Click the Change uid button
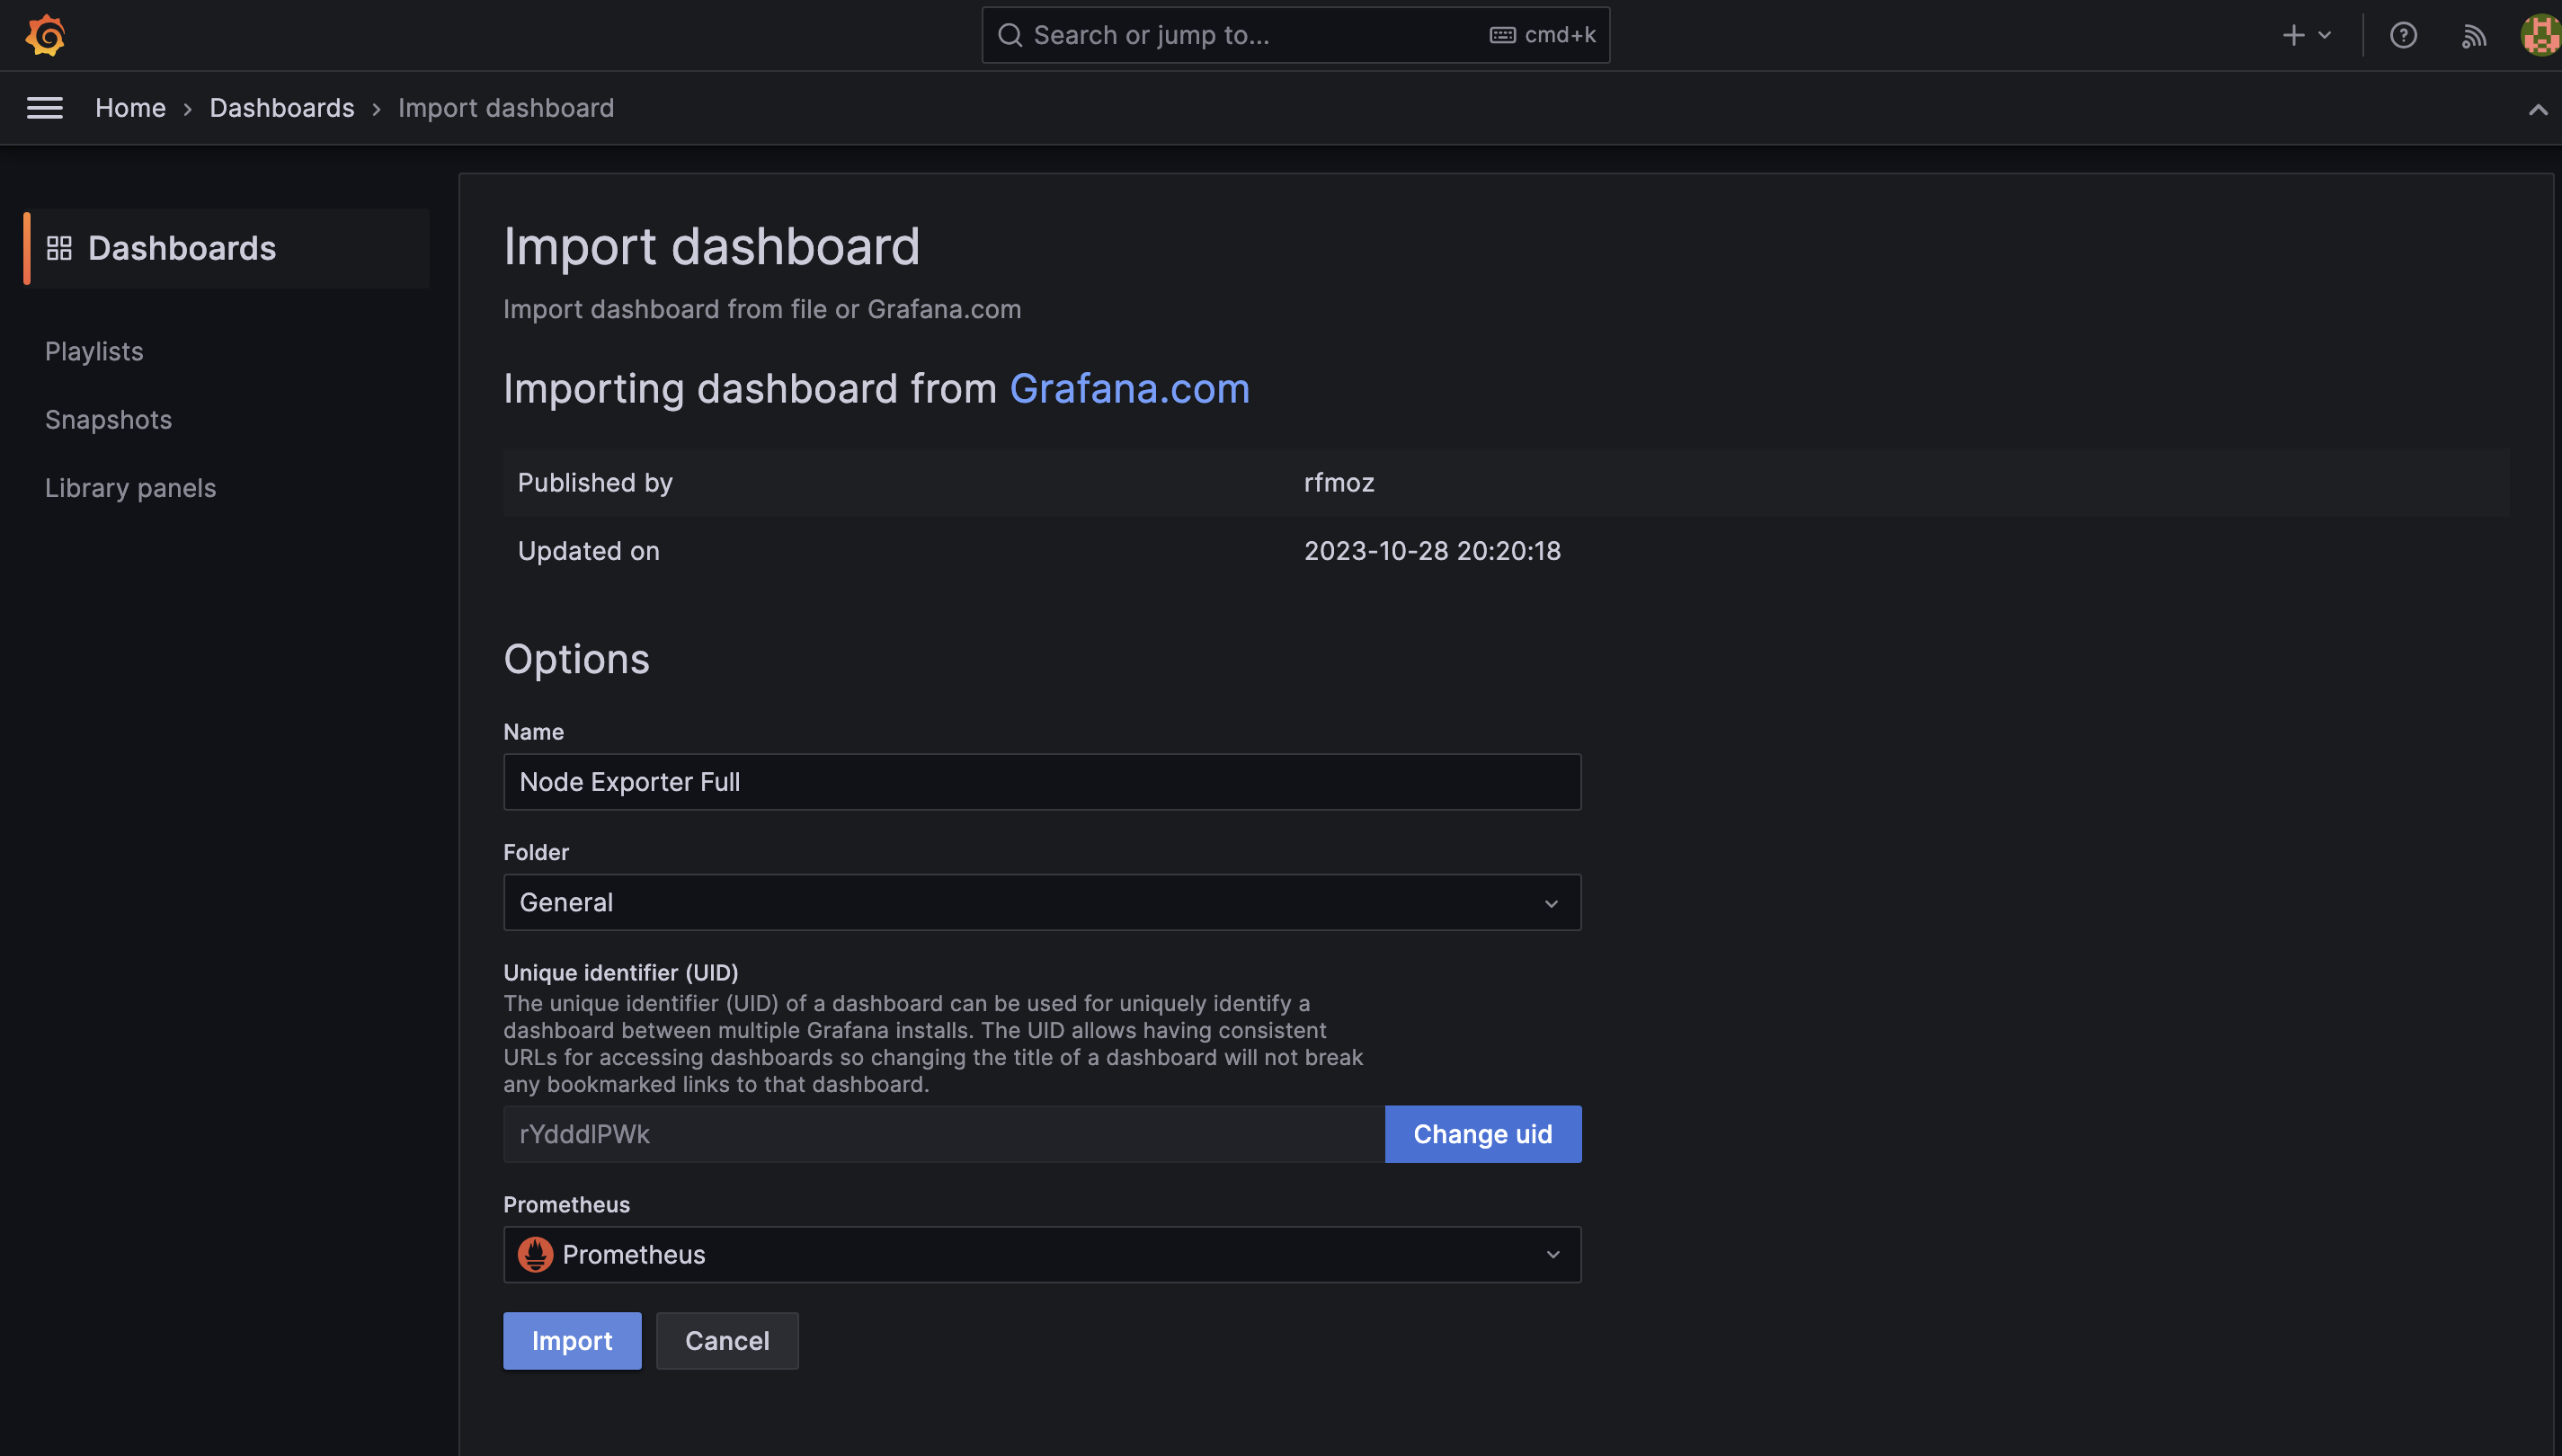 click(x=1482, y=1134)
